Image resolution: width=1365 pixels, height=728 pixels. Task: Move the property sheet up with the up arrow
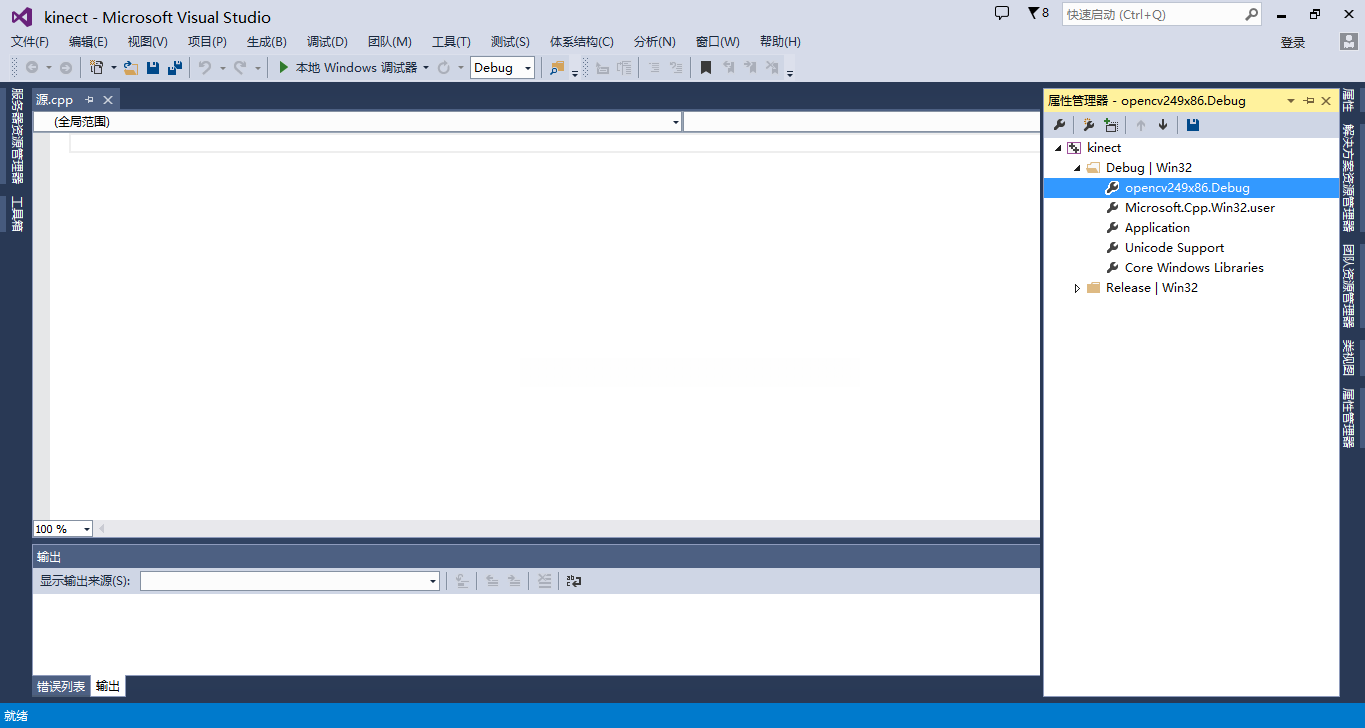click(1141, 125)
